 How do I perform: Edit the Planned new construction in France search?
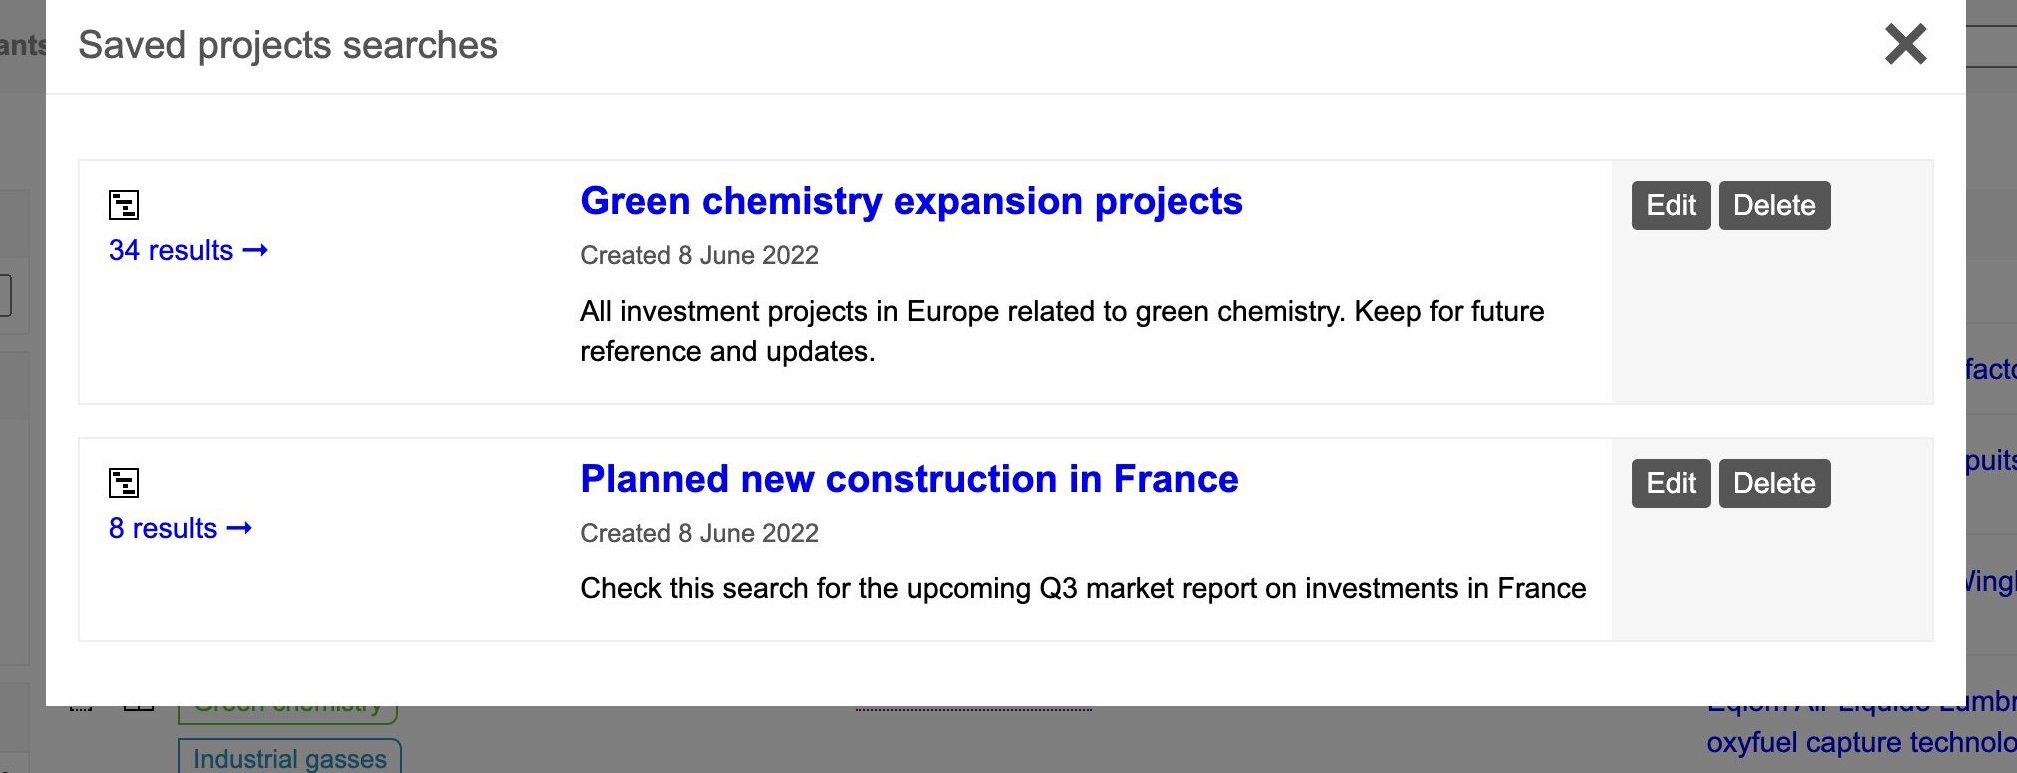point(1669,483)
